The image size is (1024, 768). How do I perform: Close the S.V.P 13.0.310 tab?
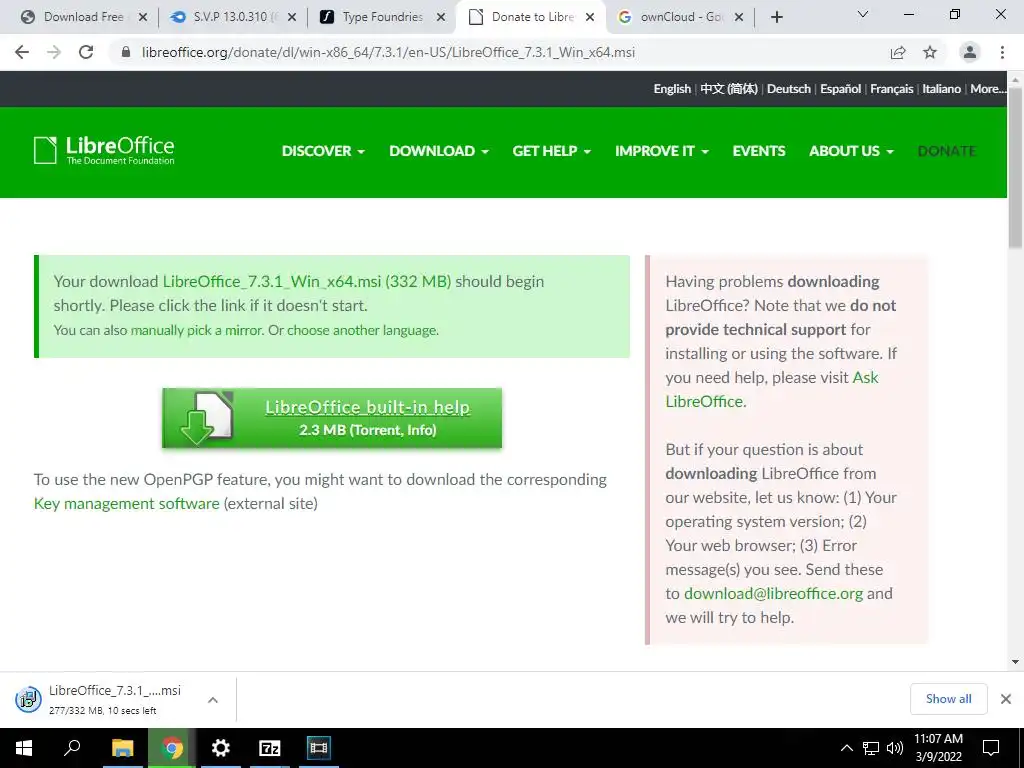(x=292, y=17)
